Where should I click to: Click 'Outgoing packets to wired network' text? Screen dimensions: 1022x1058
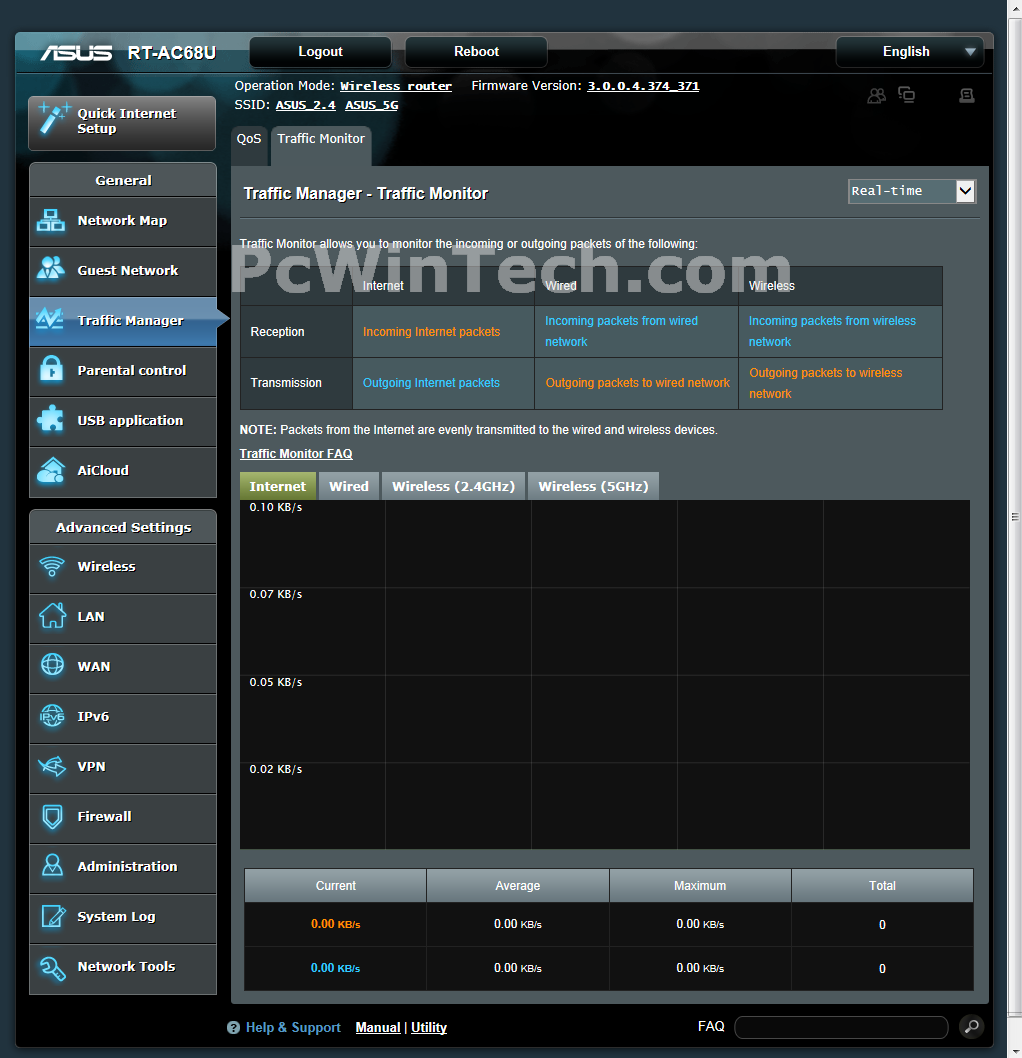coord(637,383)
